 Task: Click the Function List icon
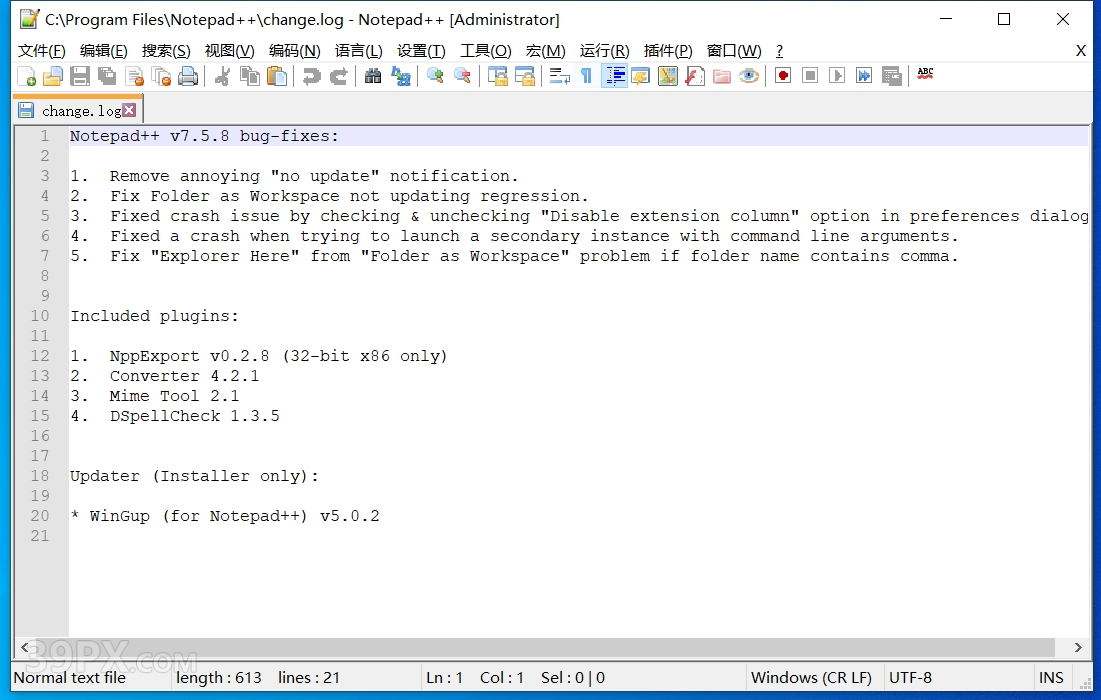pos(695,76)
